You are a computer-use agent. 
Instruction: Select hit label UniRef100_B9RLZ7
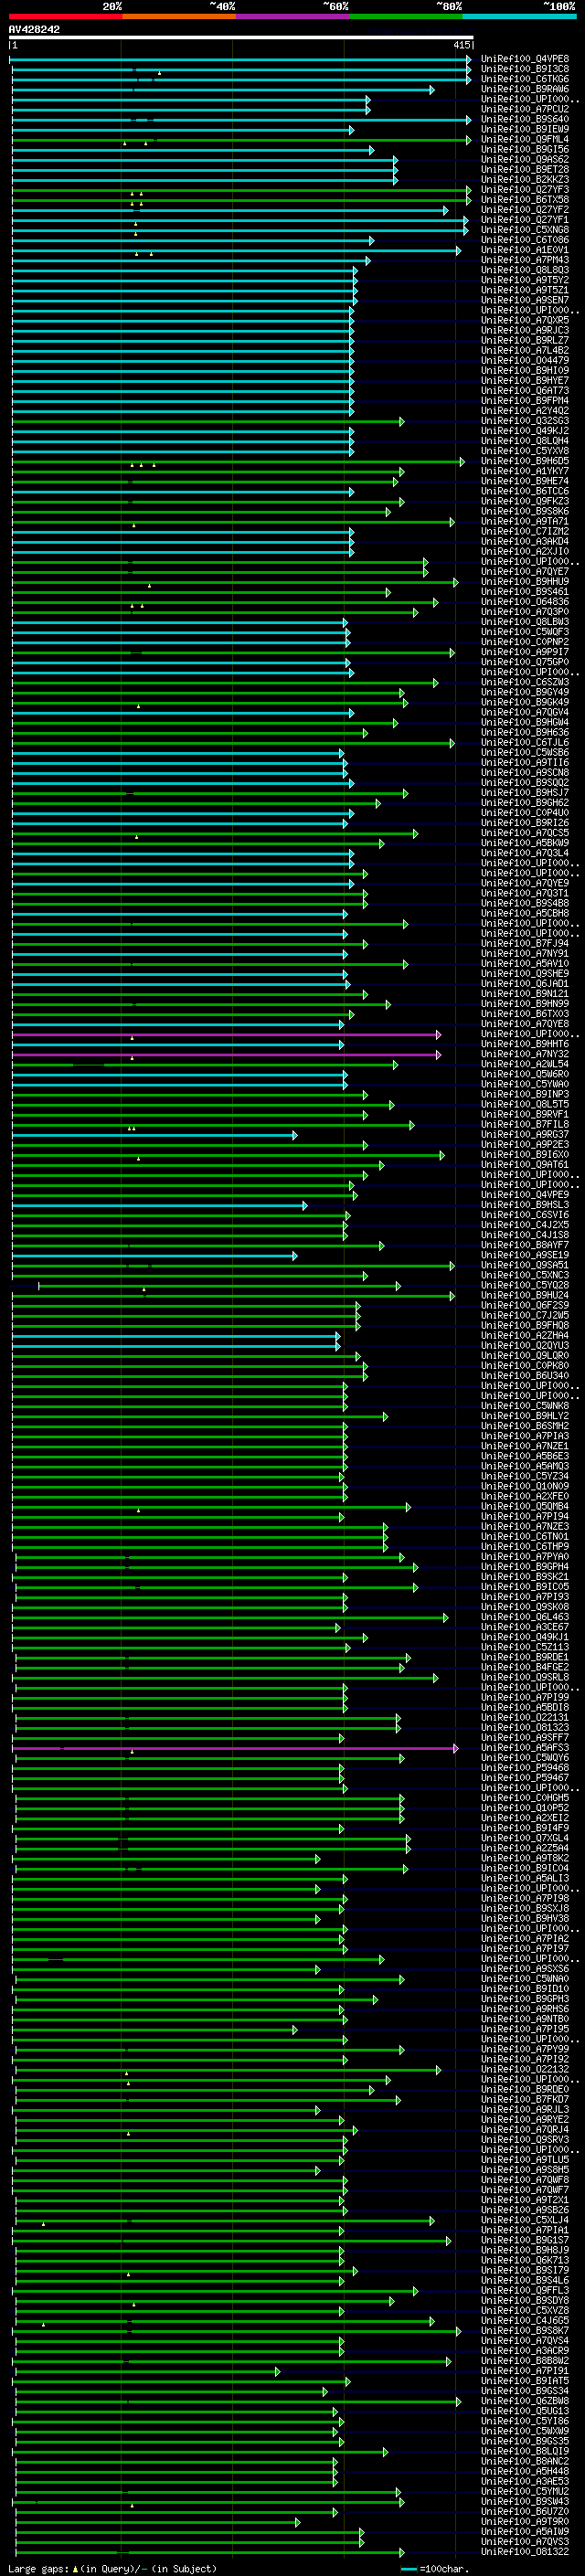525,340
